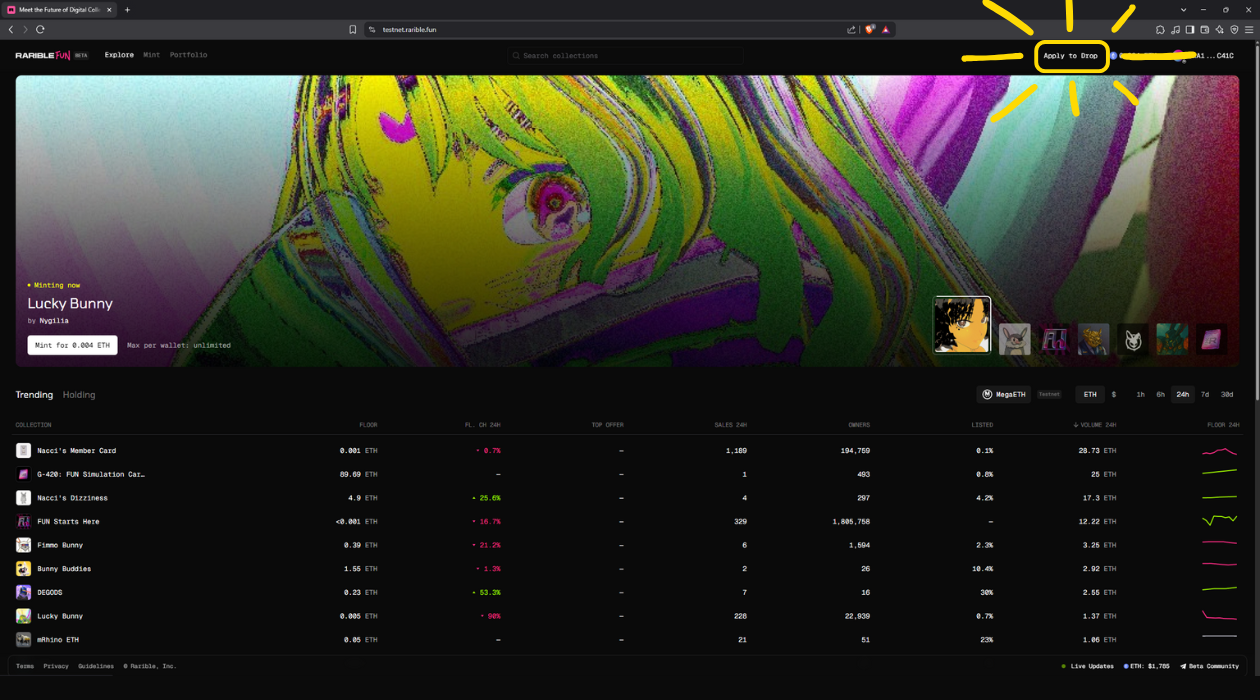Select the white rabbit logo carousel thumbnail
Image resolution: width=1260 pixels, height=700 pixels.
pos(1133,339)
